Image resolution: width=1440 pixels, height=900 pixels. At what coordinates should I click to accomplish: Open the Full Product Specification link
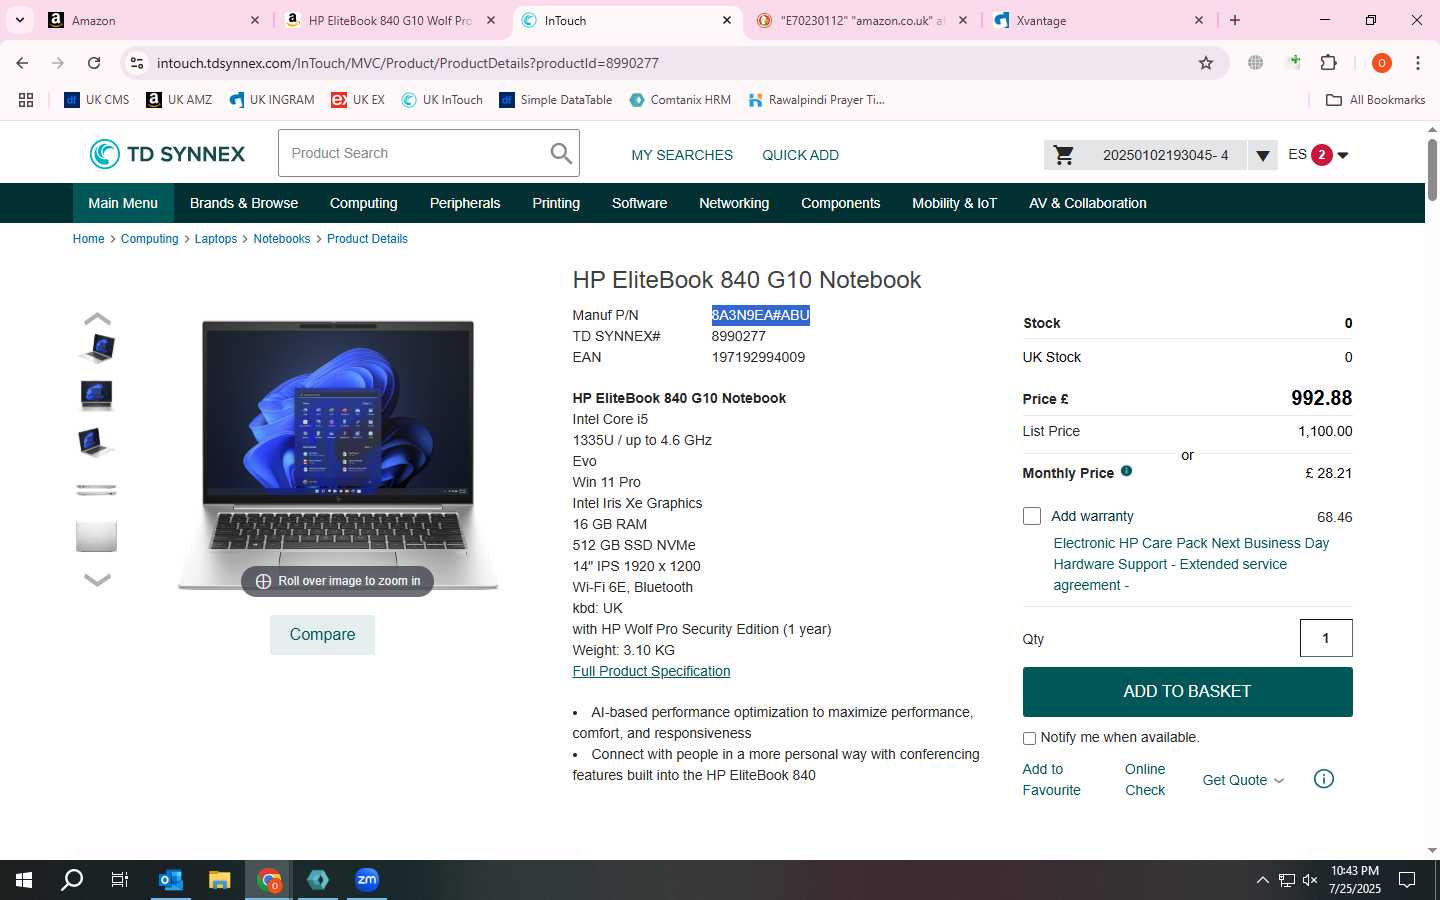click(x=651, y=671)
